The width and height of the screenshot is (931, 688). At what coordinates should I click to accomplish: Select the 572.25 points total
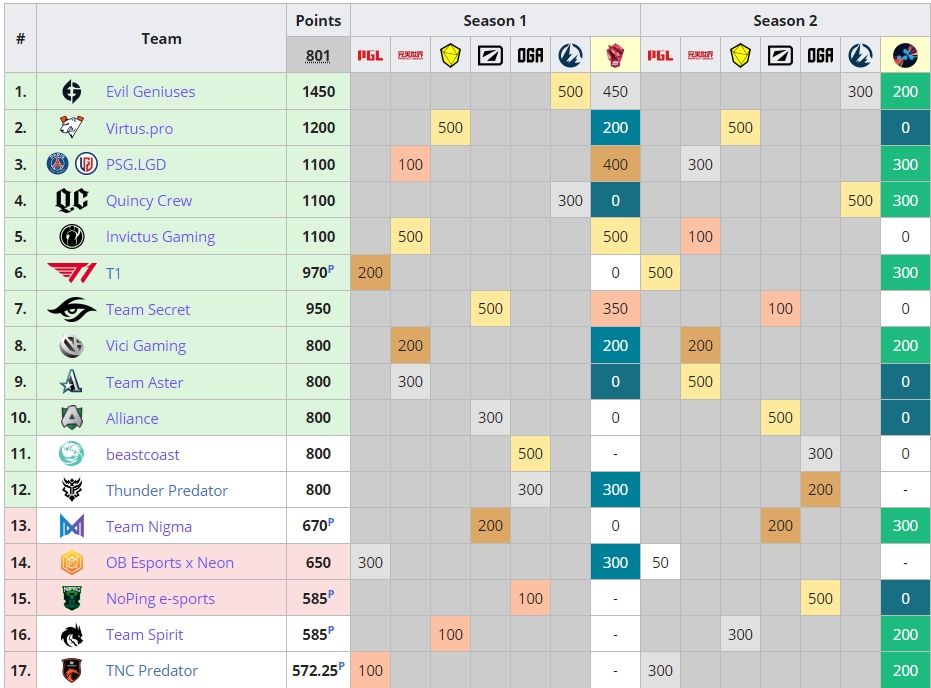tap(318, 671)
